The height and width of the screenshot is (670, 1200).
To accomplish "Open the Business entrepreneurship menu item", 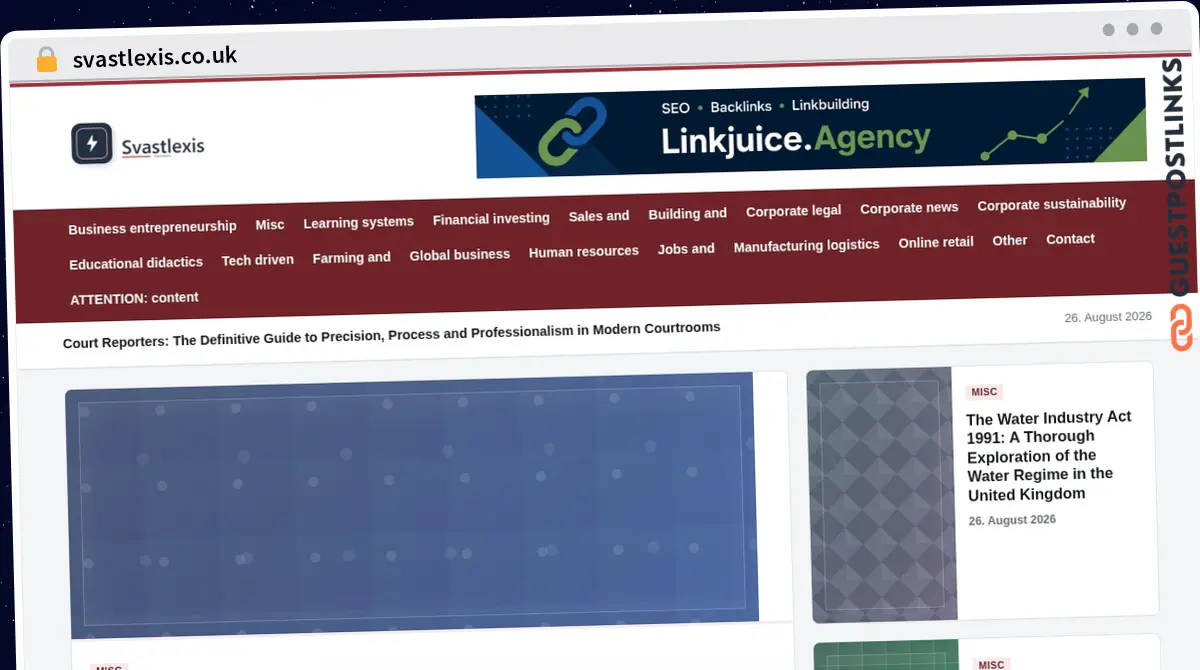I will point(152,227).
